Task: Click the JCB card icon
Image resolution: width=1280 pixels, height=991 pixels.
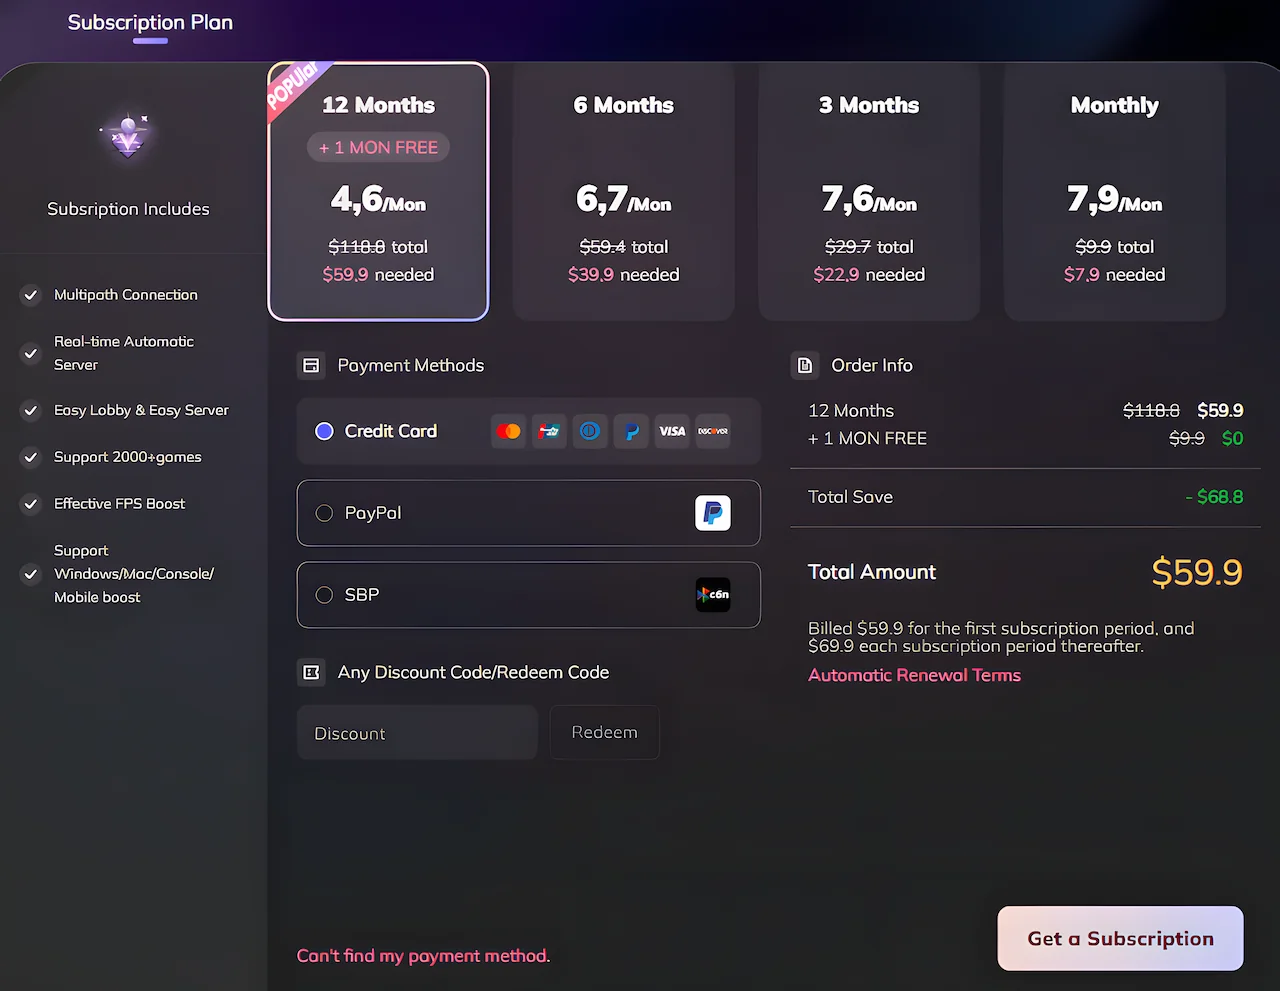Action: tap(549, 431)
